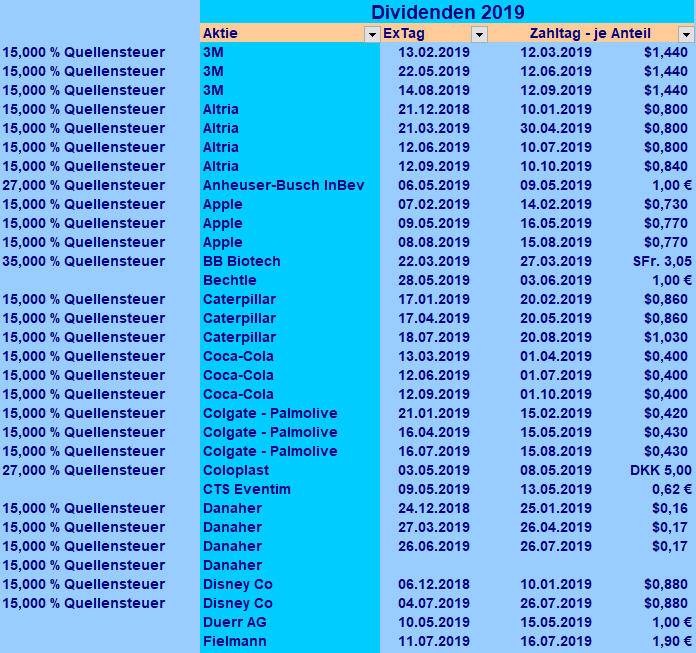Click the $0,16 Danaher dividend value
696x653 pixels.
pyautogui.click(x=670, y=508)
